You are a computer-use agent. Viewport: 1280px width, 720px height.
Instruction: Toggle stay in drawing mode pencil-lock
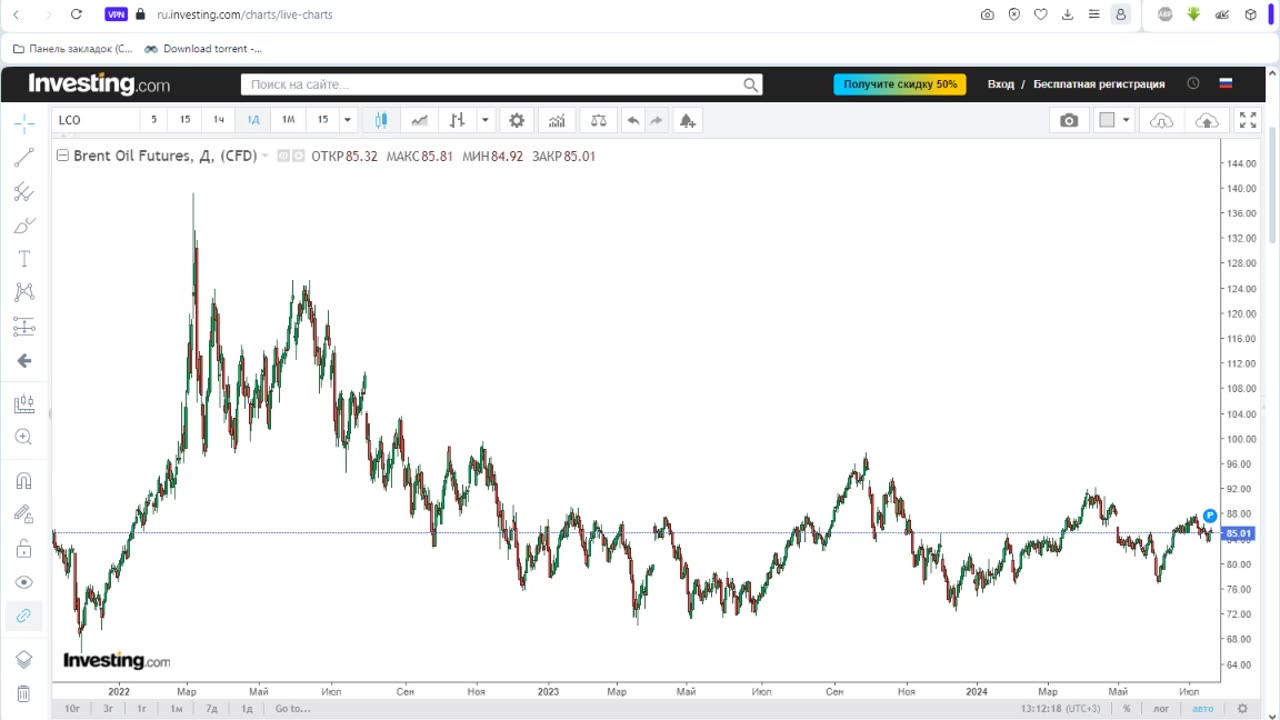[x=24, y=514]
